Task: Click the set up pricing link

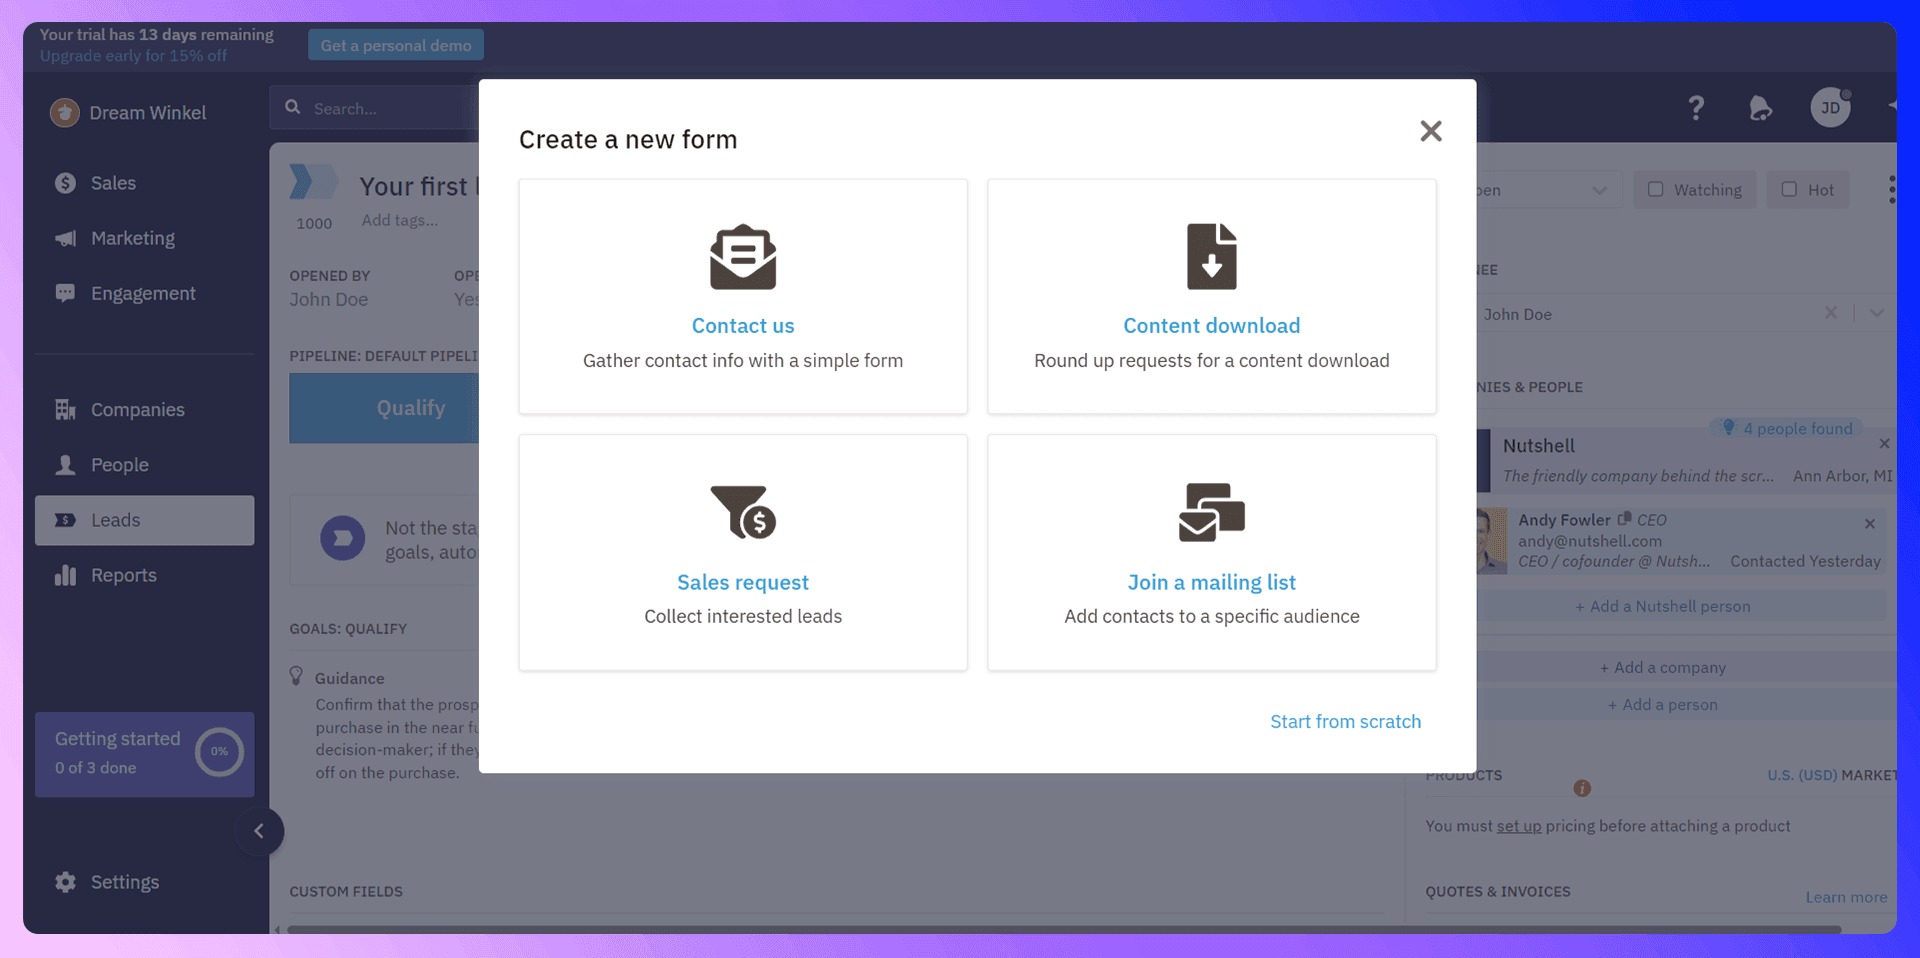Action: click(x=1518, y=826)
